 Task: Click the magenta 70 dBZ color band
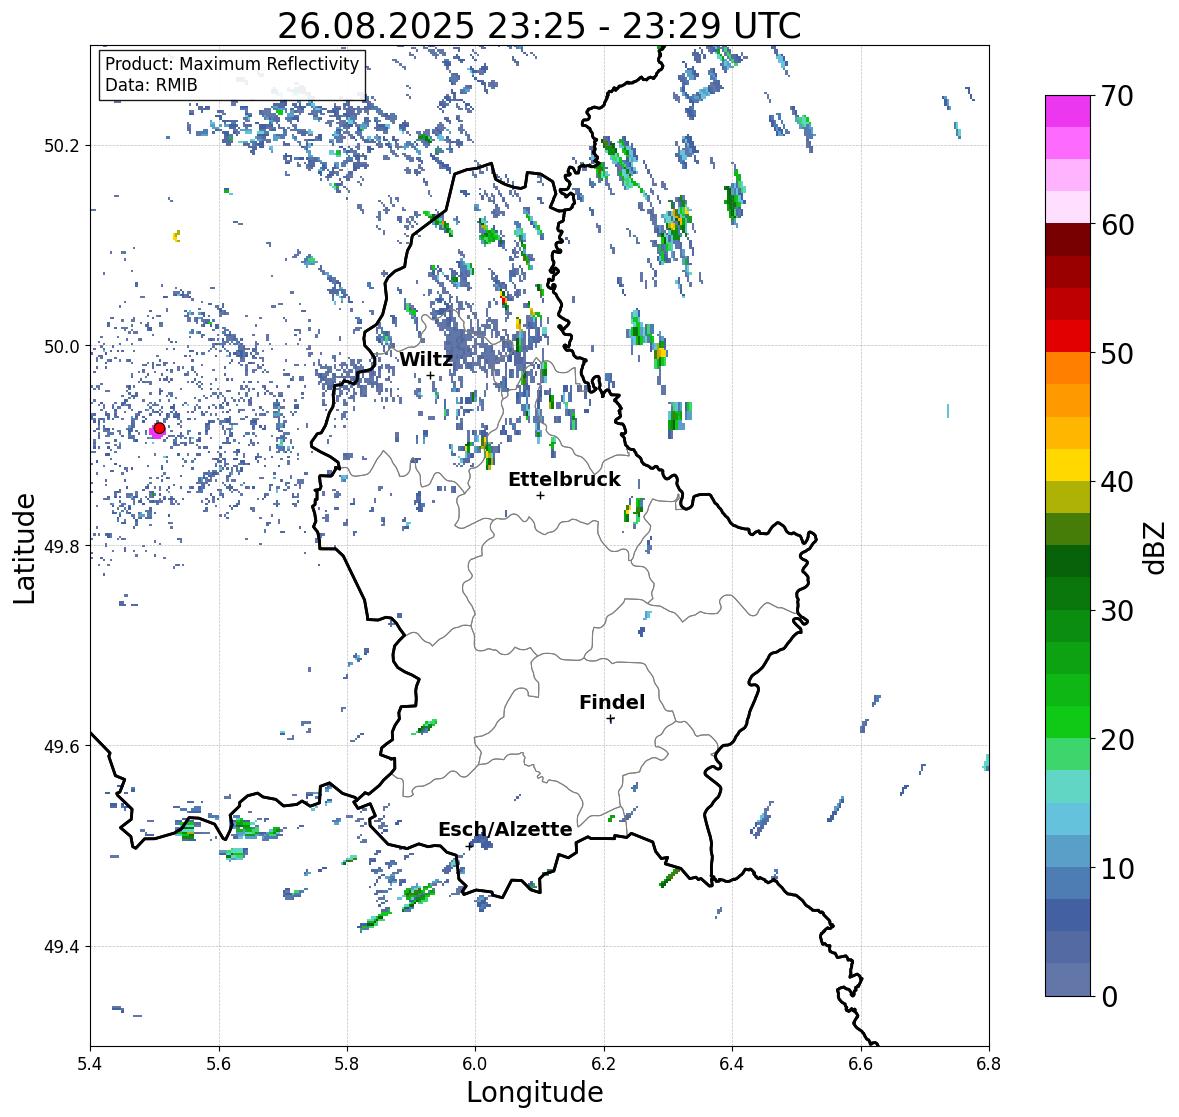(x=1068, y=111)
